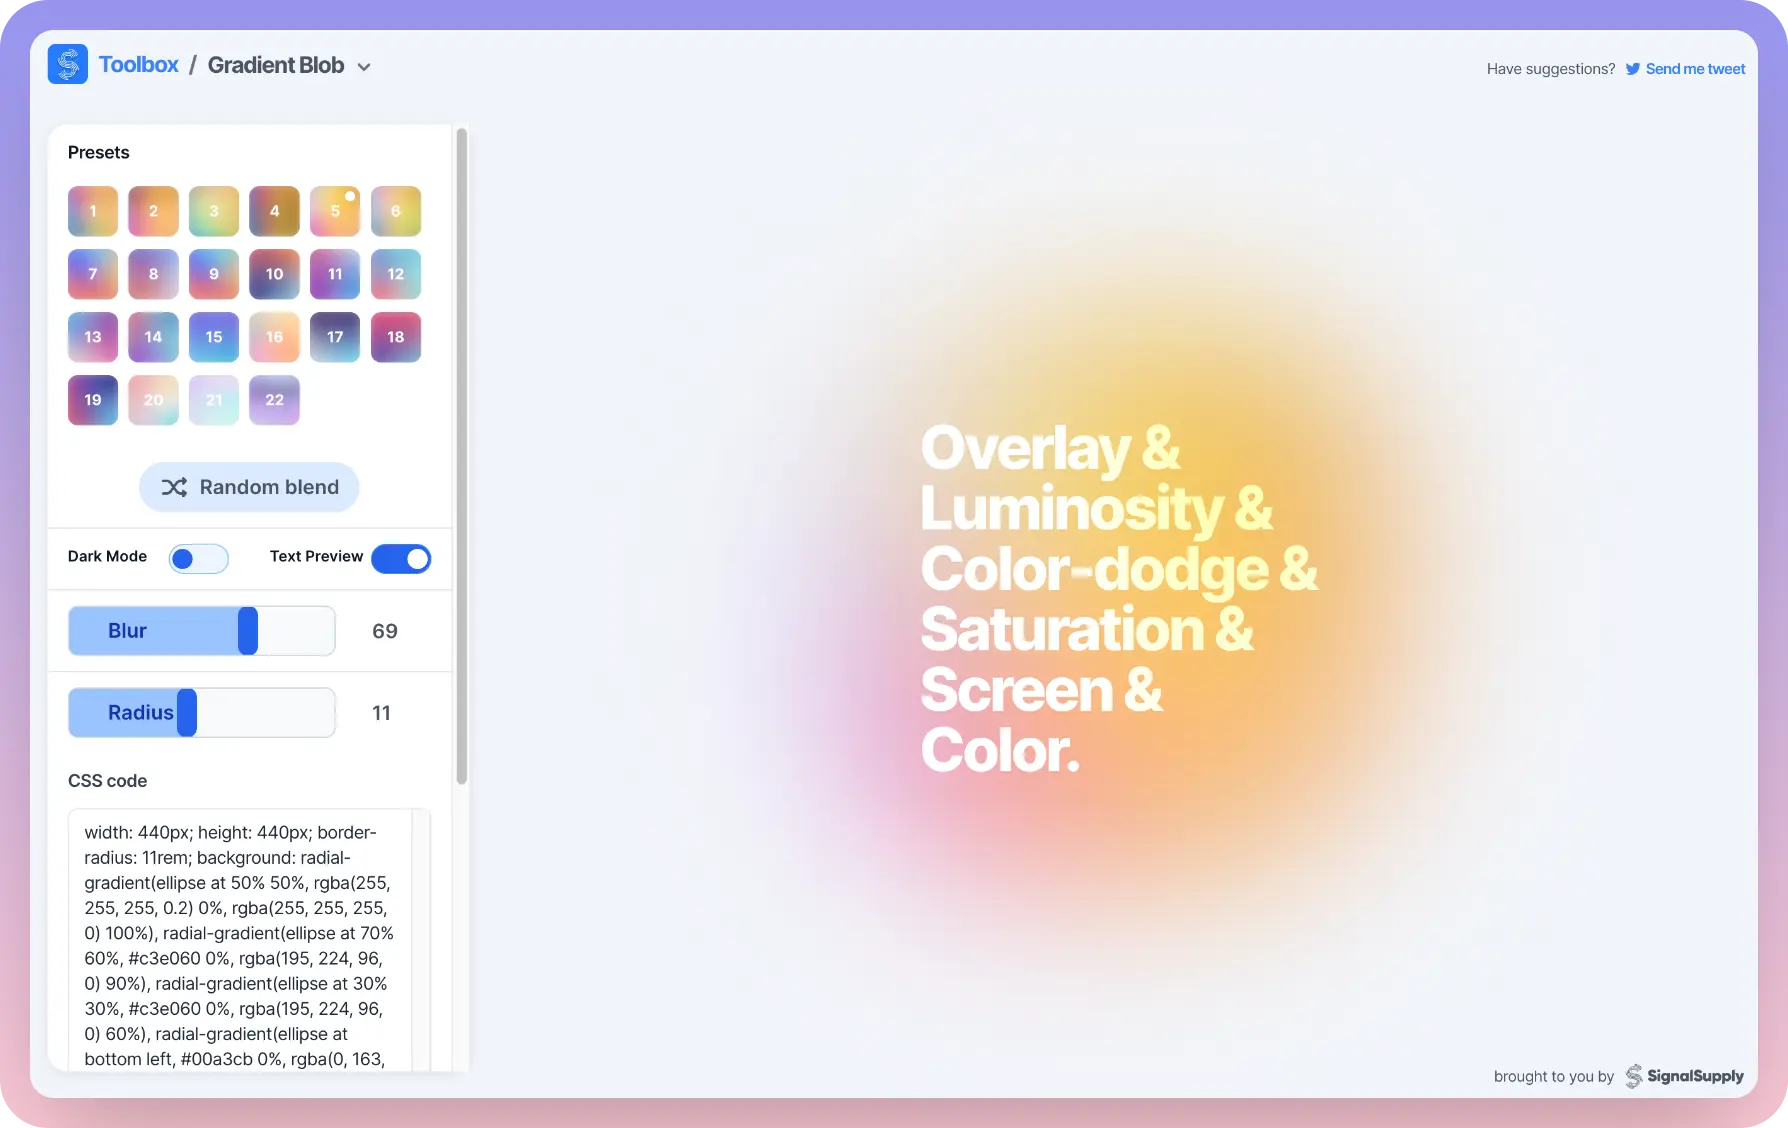Viewport: 1788px width, 1128px height.
Task: Enable the Dark Mode toggle
Action: pos(198,558)
